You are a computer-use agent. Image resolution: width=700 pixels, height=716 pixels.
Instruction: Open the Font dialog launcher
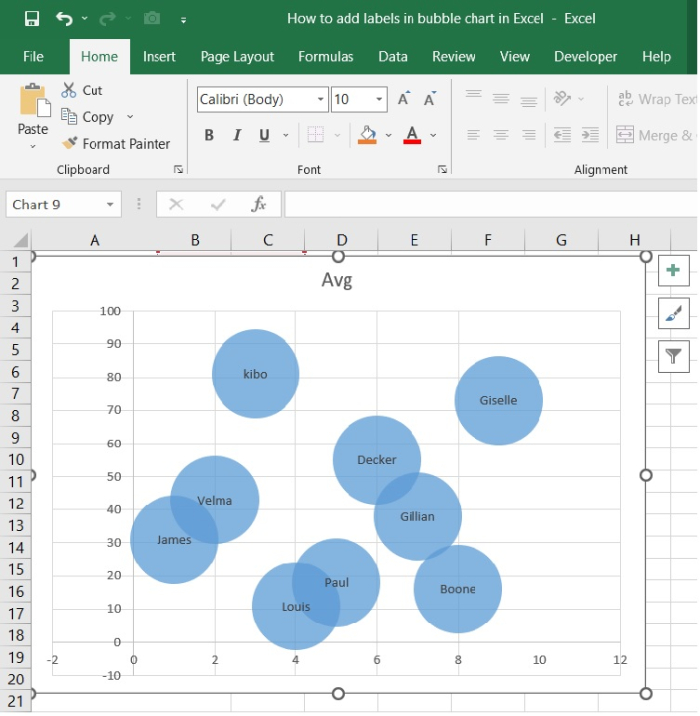tap(442, 170)
